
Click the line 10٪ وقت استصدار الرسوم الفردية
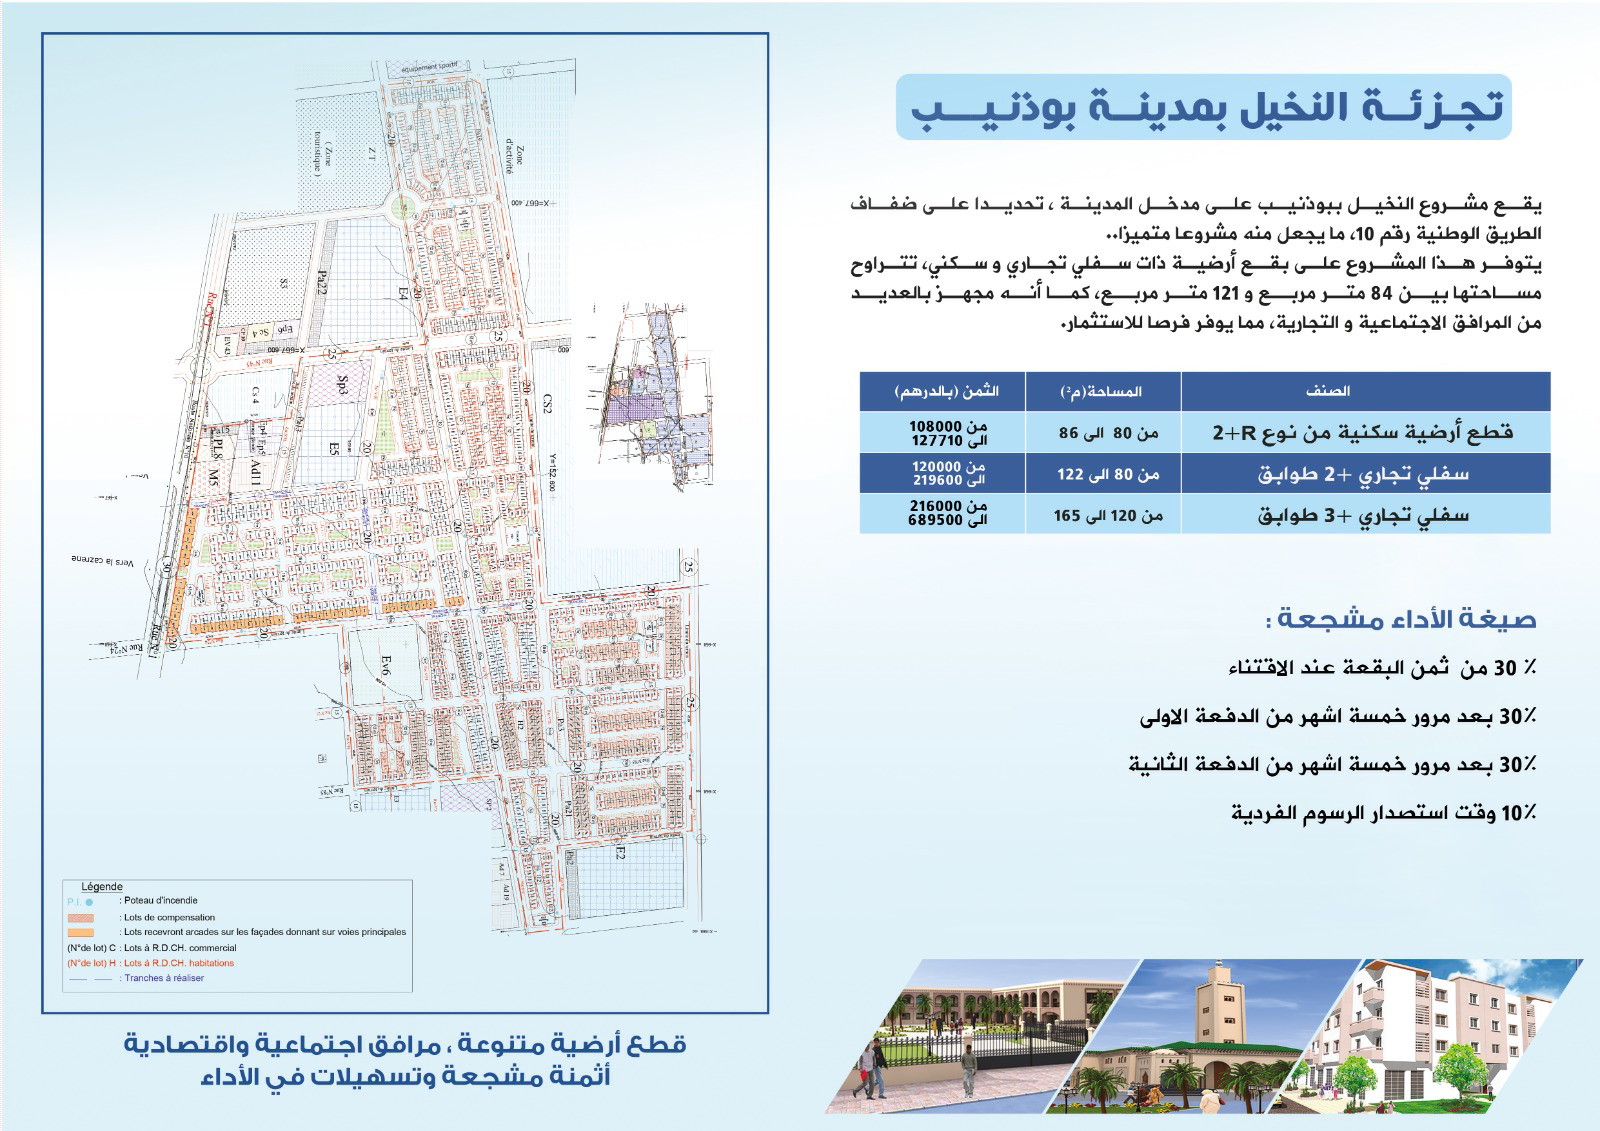tap(1384, 813)
